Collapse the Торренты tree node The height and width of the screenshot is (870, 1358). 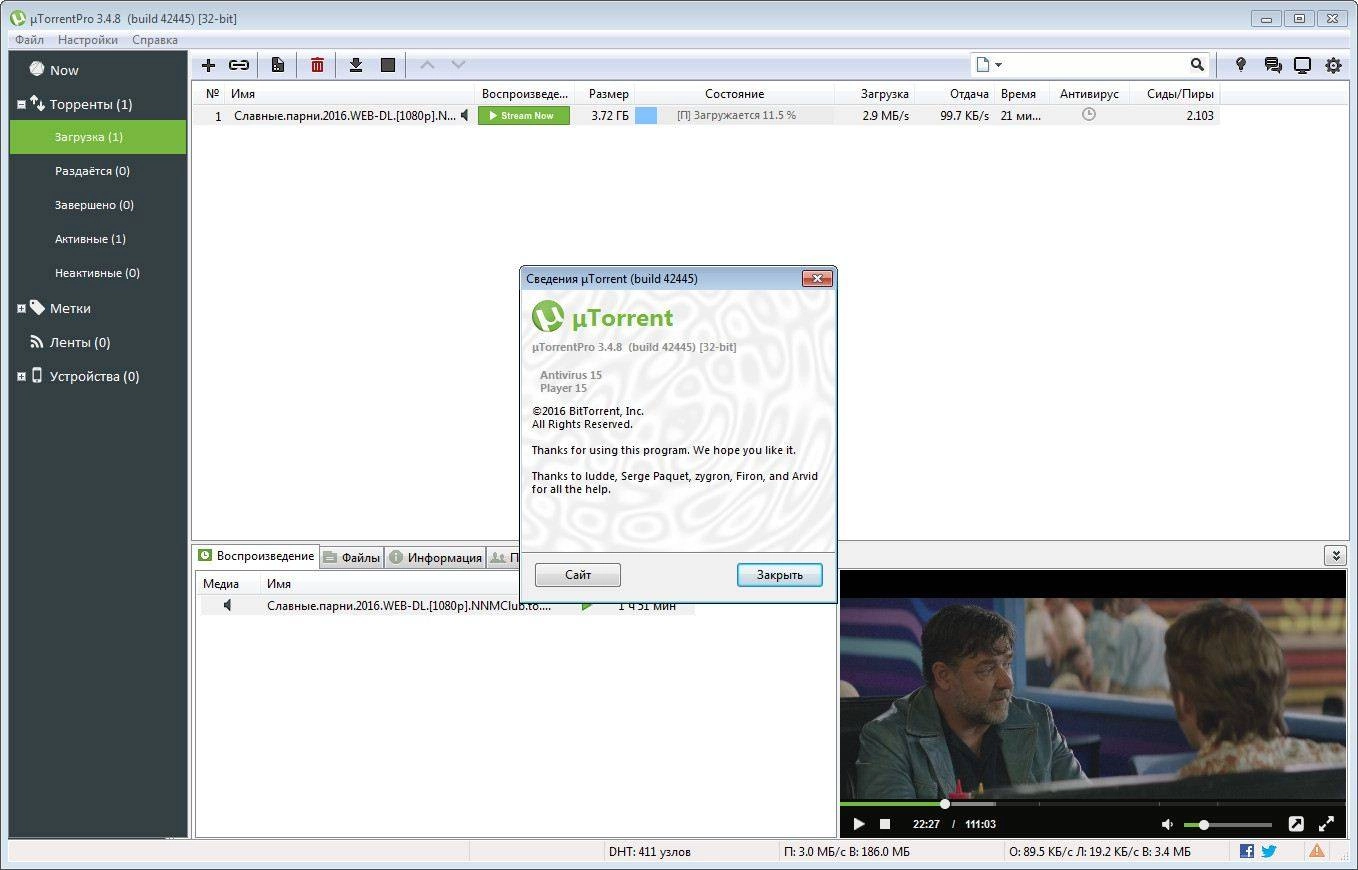pyautogui.click(x=21, y=104)
